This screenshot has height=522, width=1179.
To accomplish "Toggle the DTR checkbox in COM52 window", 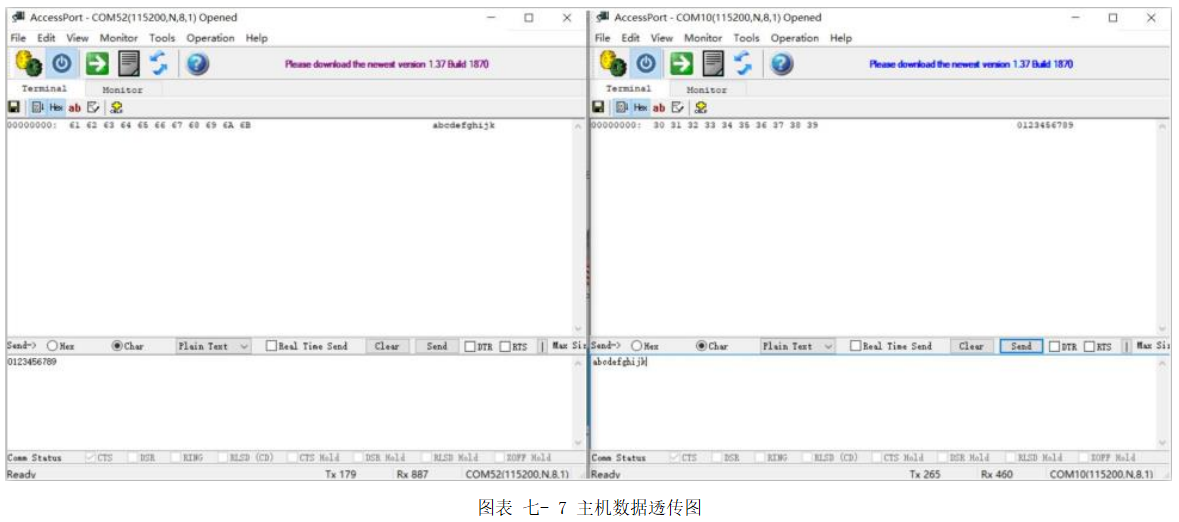I will coord(470,346).
